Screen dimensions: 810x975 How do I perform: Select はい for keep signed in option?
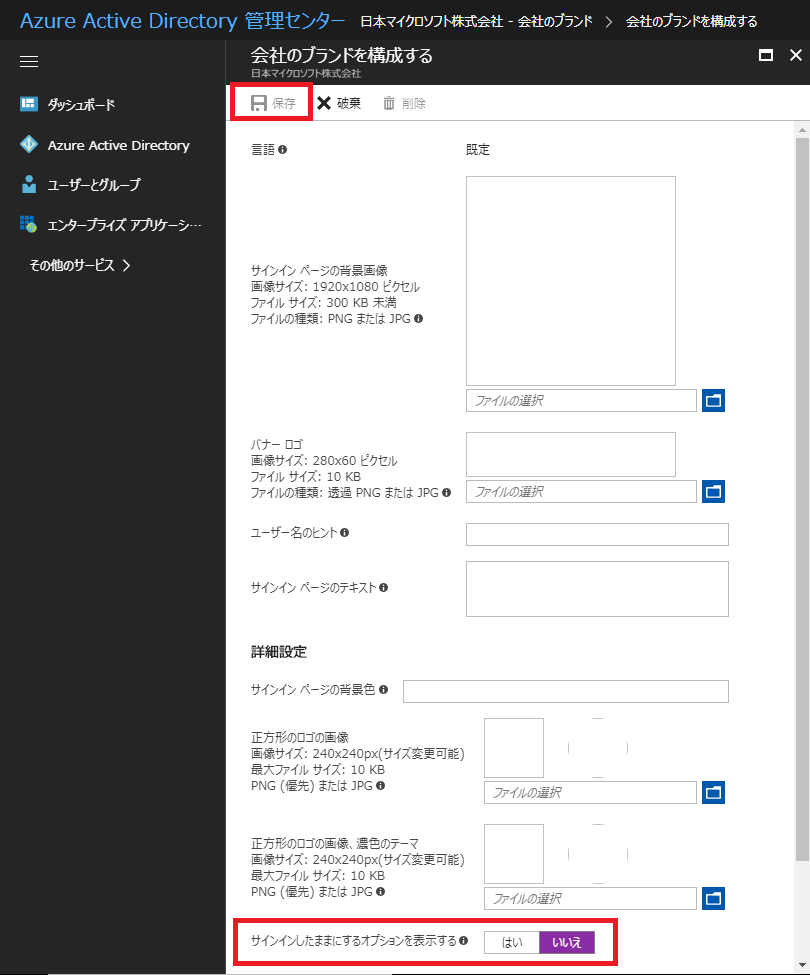point(512,942)
